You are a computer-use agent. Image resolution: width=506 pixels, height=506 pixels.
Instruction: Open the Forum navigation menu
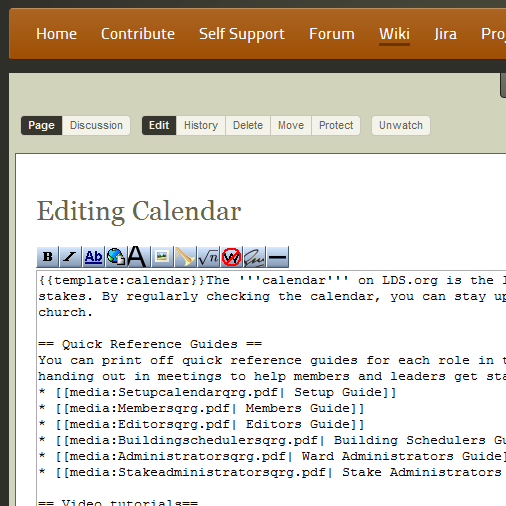coord(332,34)
